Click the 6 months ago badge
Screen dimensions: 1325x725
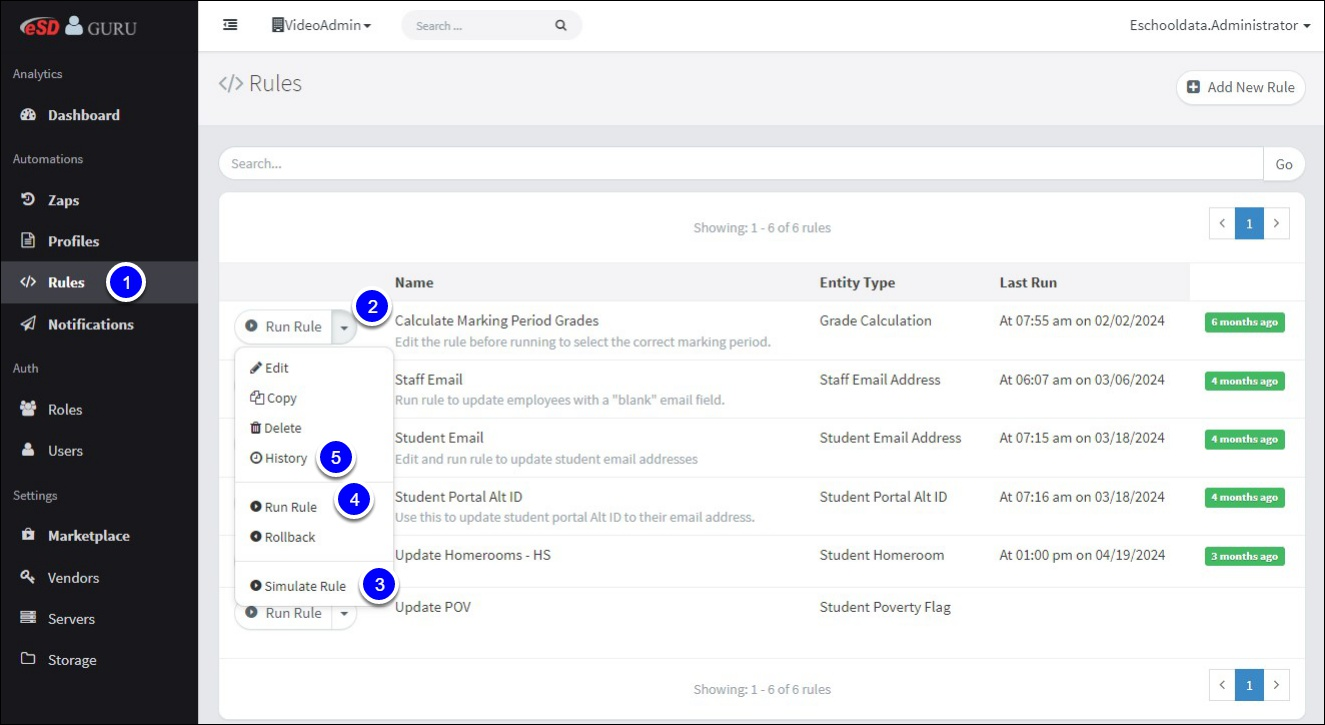point(1245,322)
